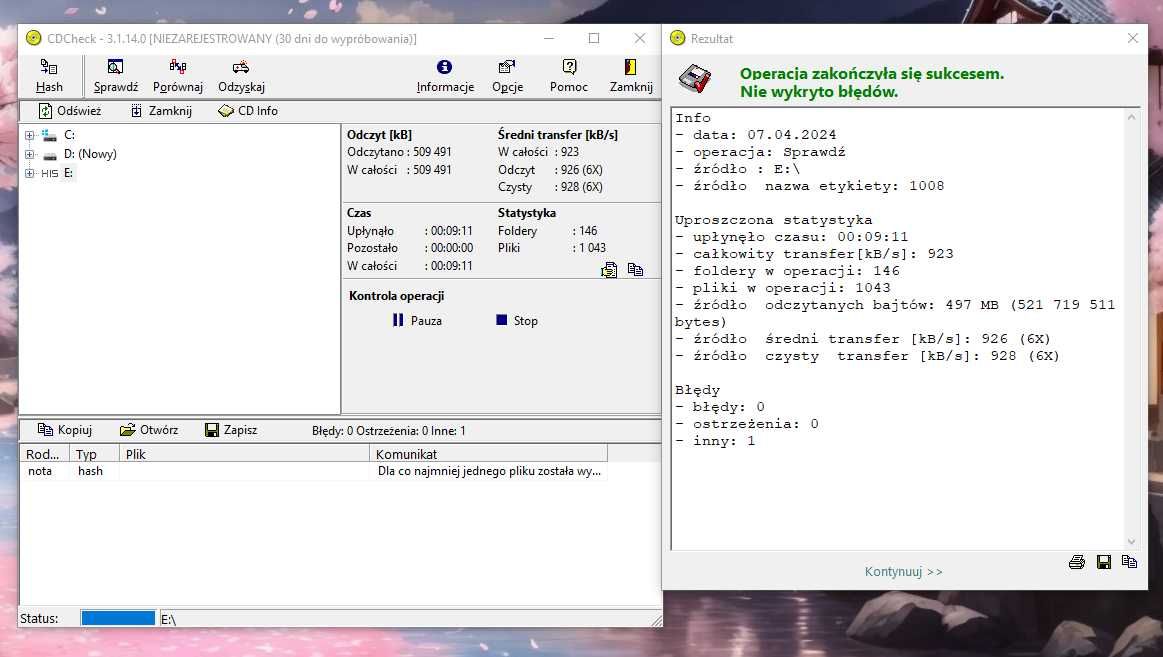This screenshot has height=657, width=1163.
Task: Select the nota hash log row
Action: 314,472
